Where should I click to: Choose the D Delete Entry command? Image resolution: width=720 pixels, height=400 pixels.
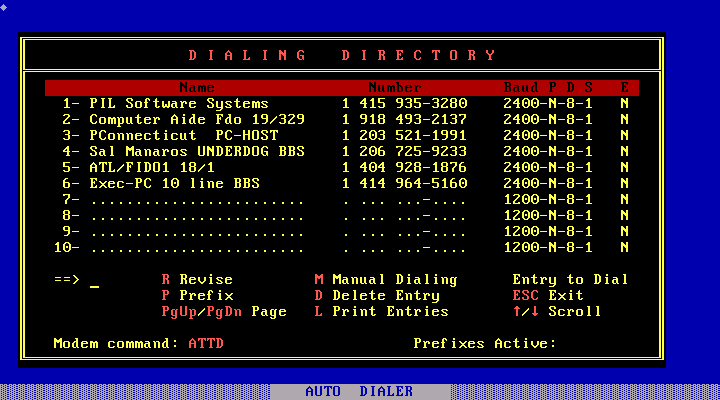(x=377, y=295)
